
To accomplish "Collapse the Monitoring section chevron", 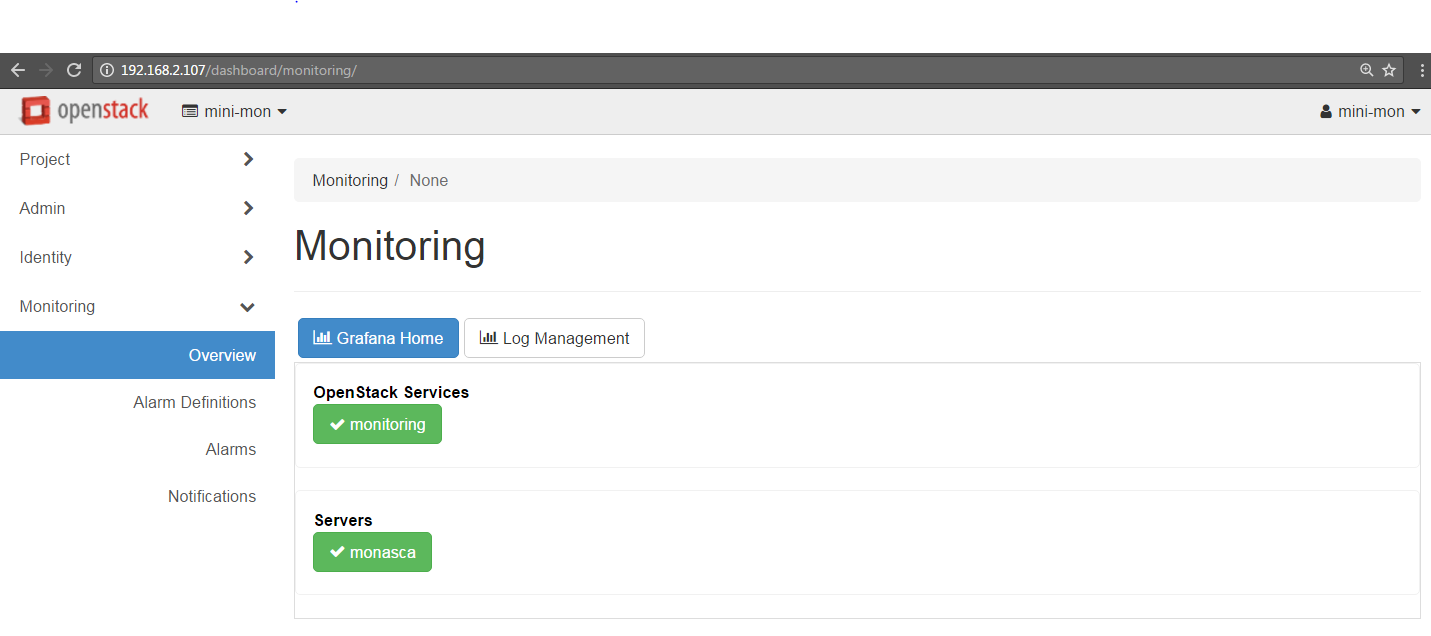I will [248, 307].
